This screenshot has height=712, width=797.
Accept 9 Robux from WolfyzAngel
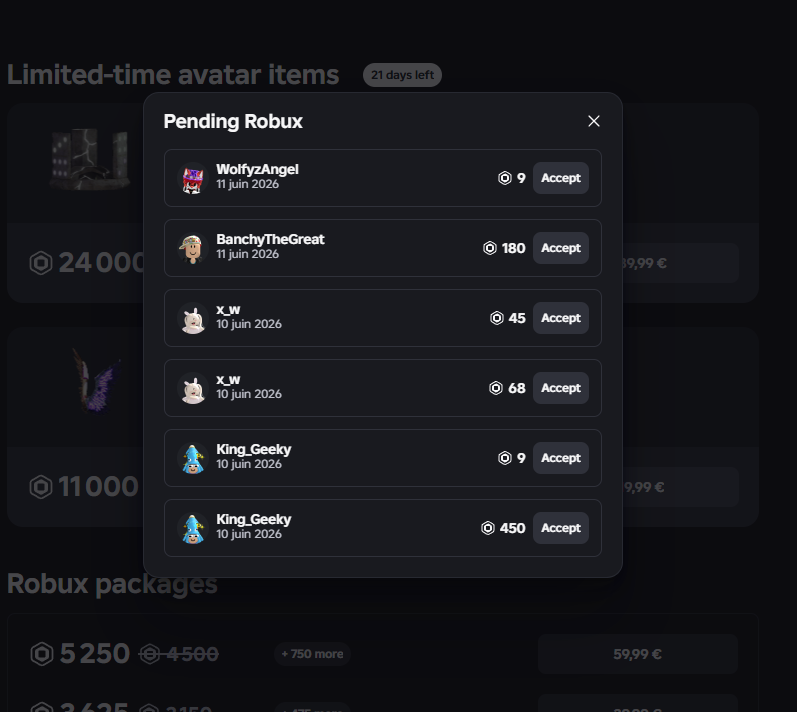(x=561, y=178)
